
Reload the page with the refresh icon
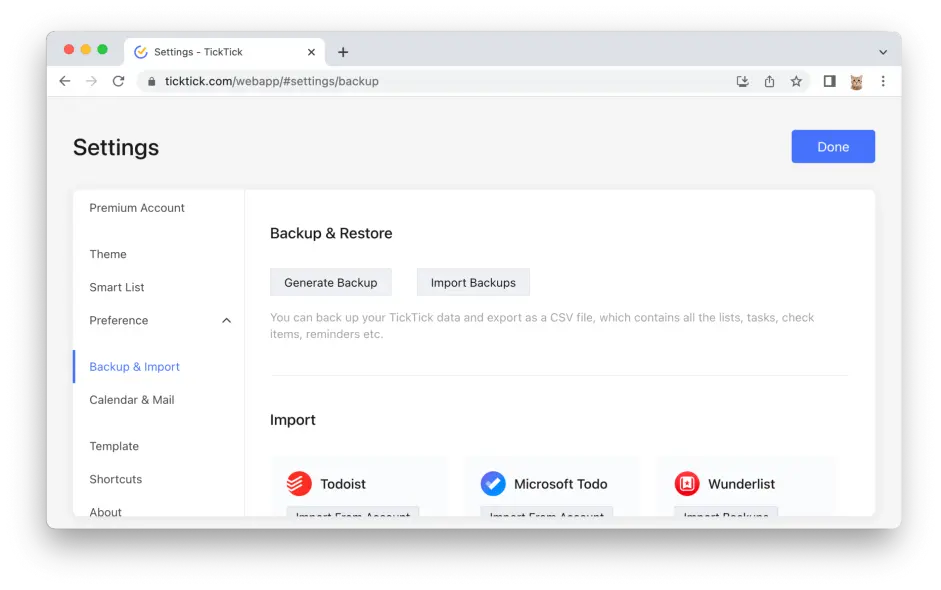tap(118, 81)
